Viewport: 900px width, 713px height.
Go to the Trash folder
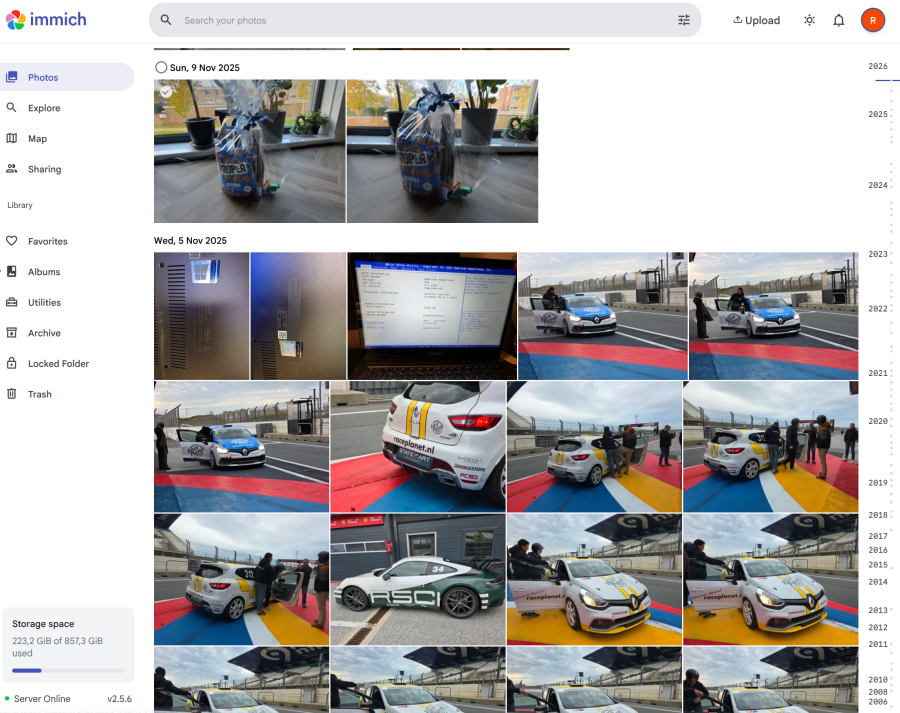click(x=39, y=394)
